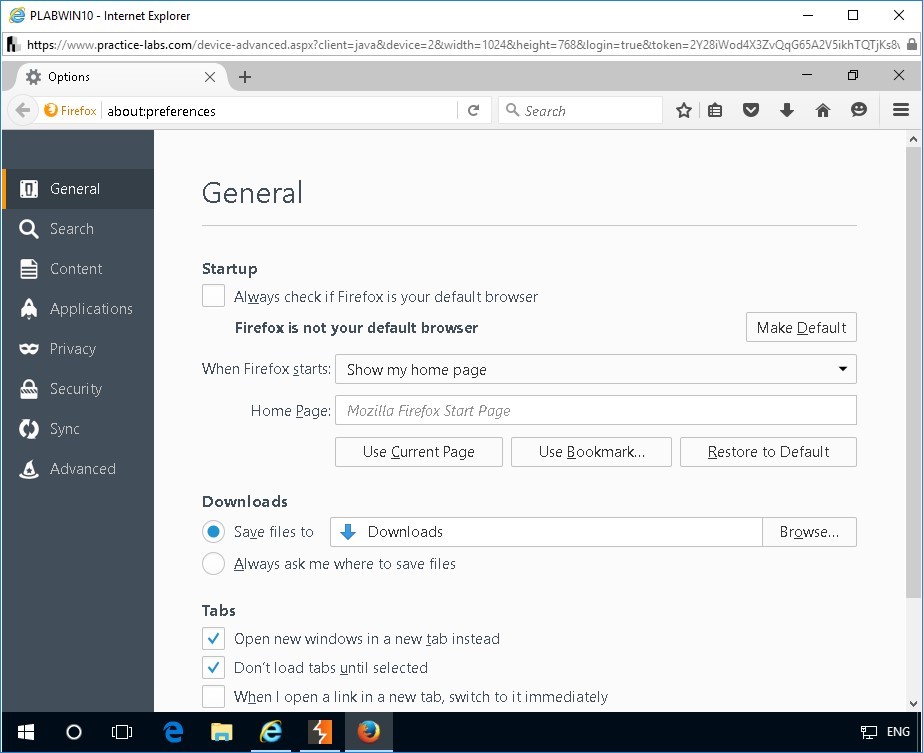
Task: Open a new tab with plus button
Action: 245,77
